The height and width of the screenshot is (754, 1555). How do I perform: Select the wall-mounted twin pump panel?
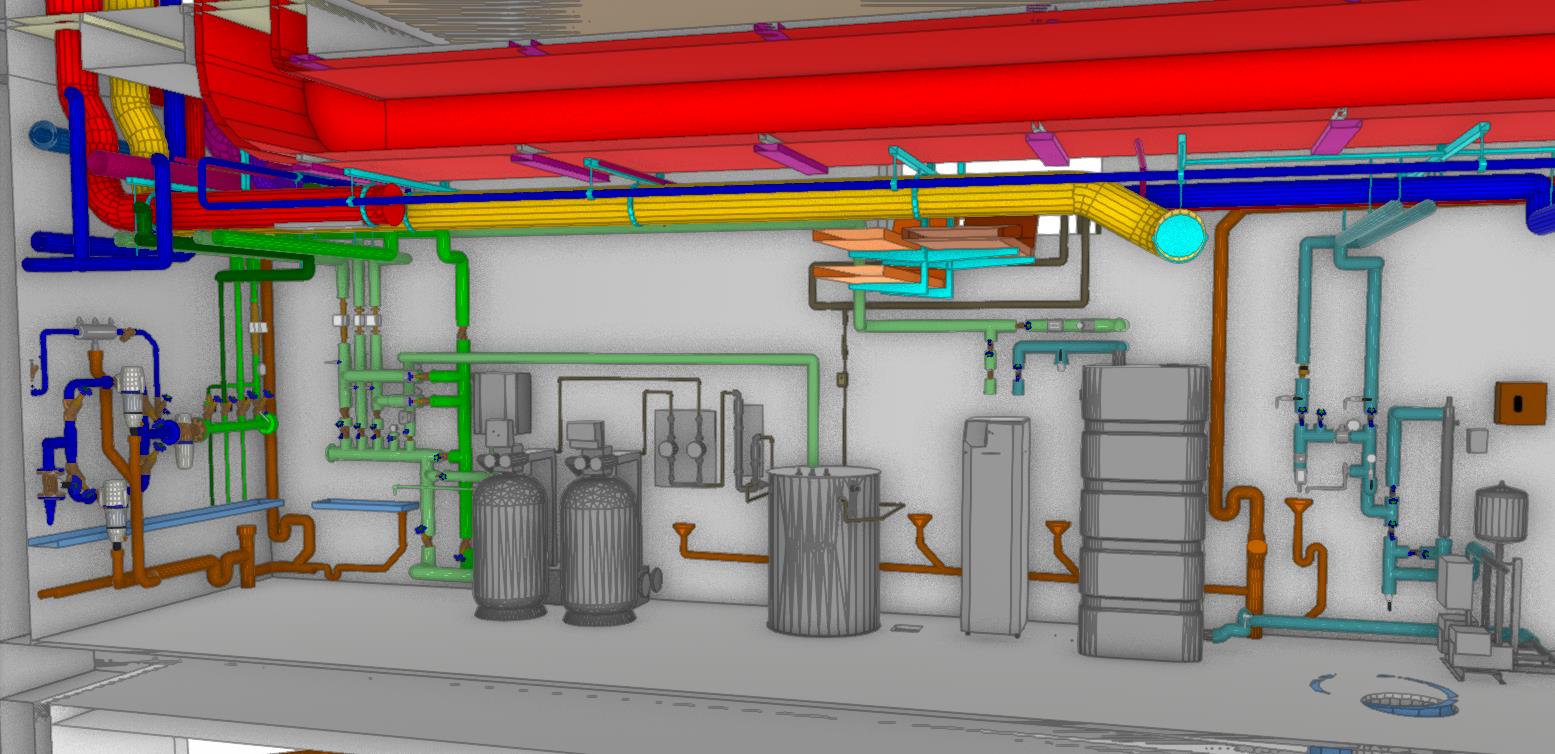pos(685,448)
